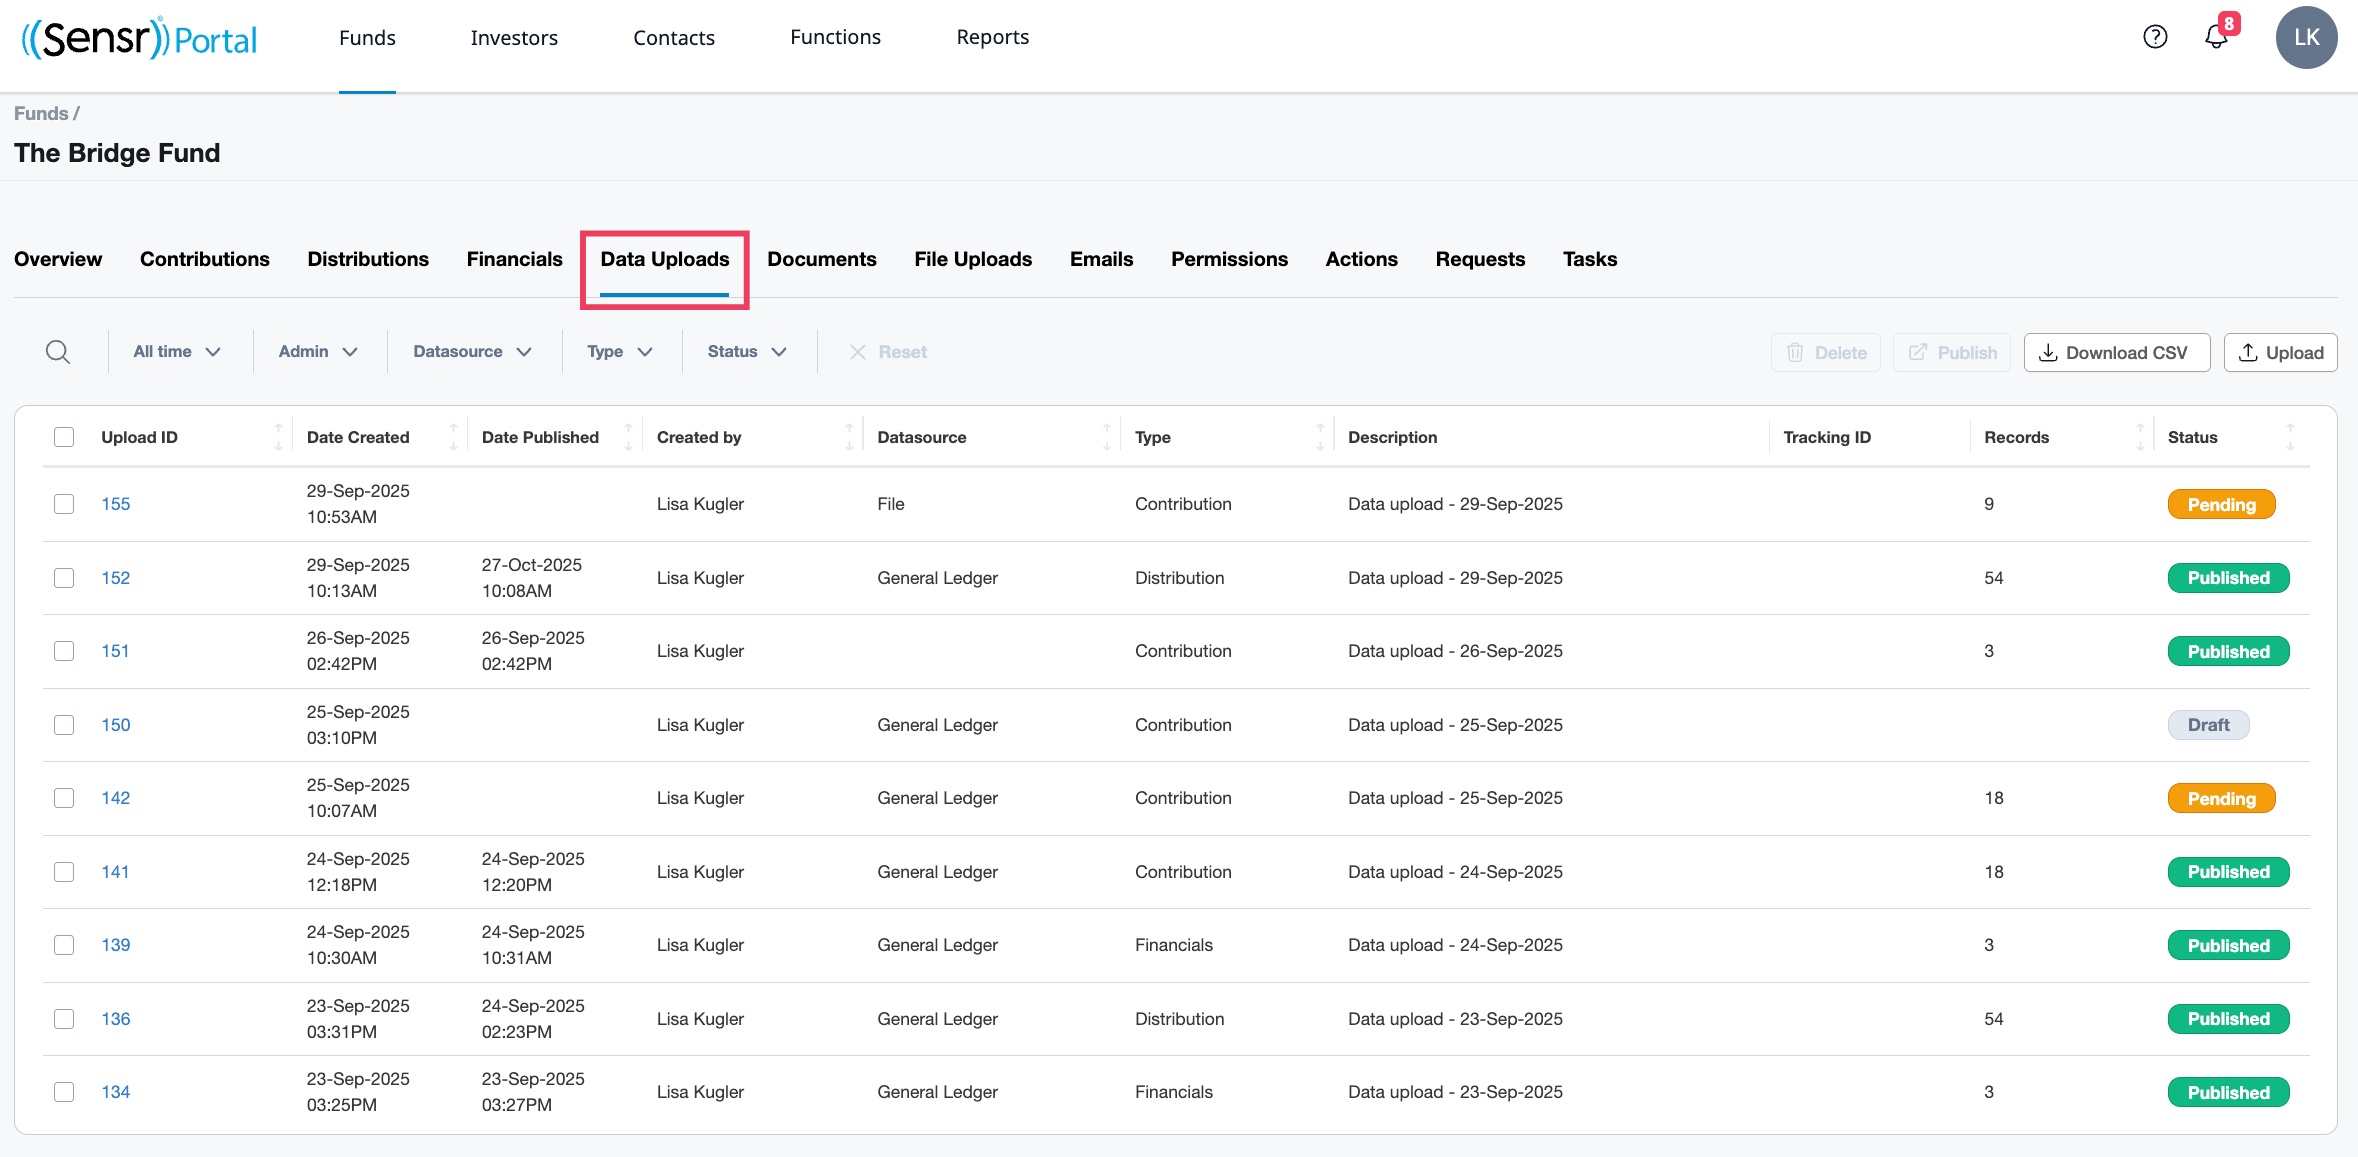Sort by Status column arrows

[2290, 437]
